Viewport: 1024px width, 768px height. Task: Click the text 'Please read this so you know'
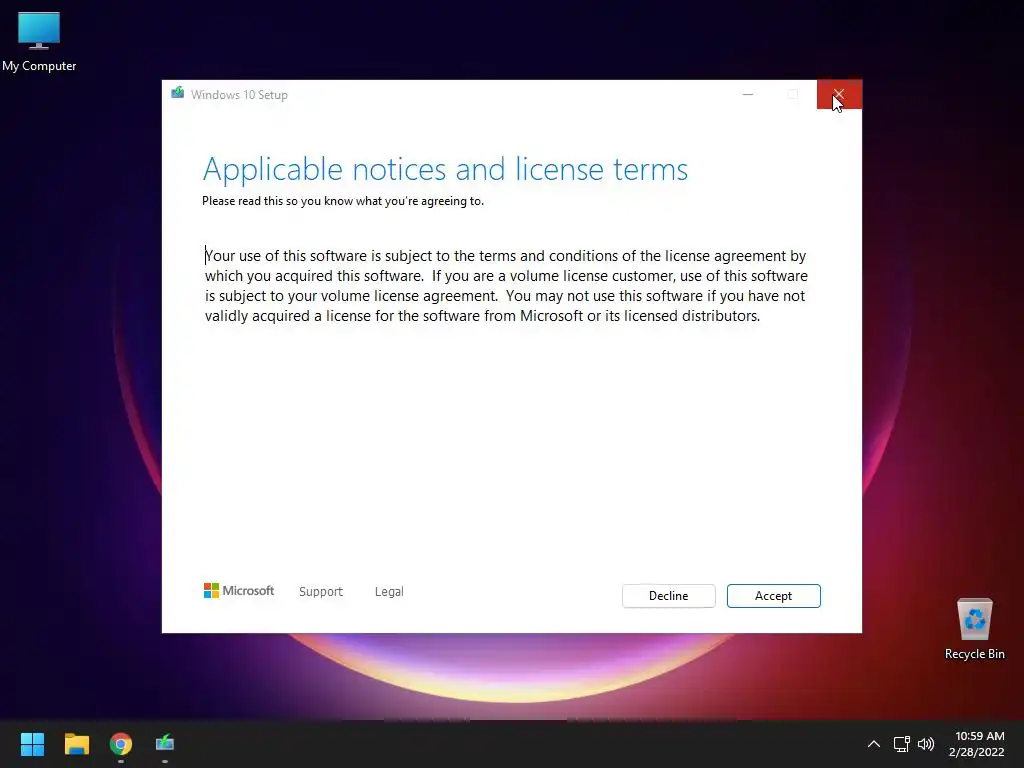coord(278,201)
